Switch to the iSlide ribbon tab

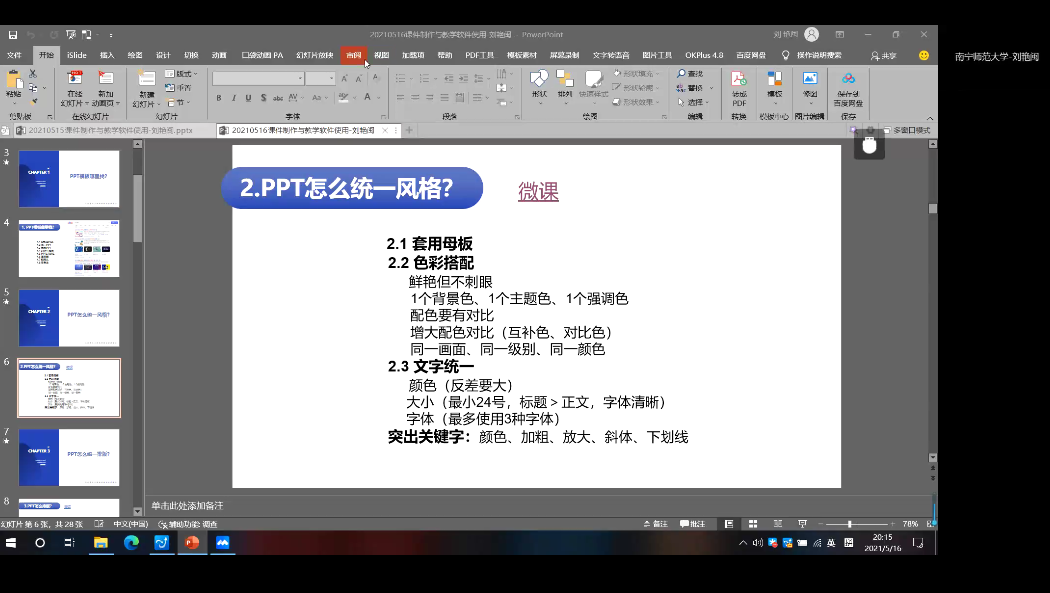click(76, 56)
